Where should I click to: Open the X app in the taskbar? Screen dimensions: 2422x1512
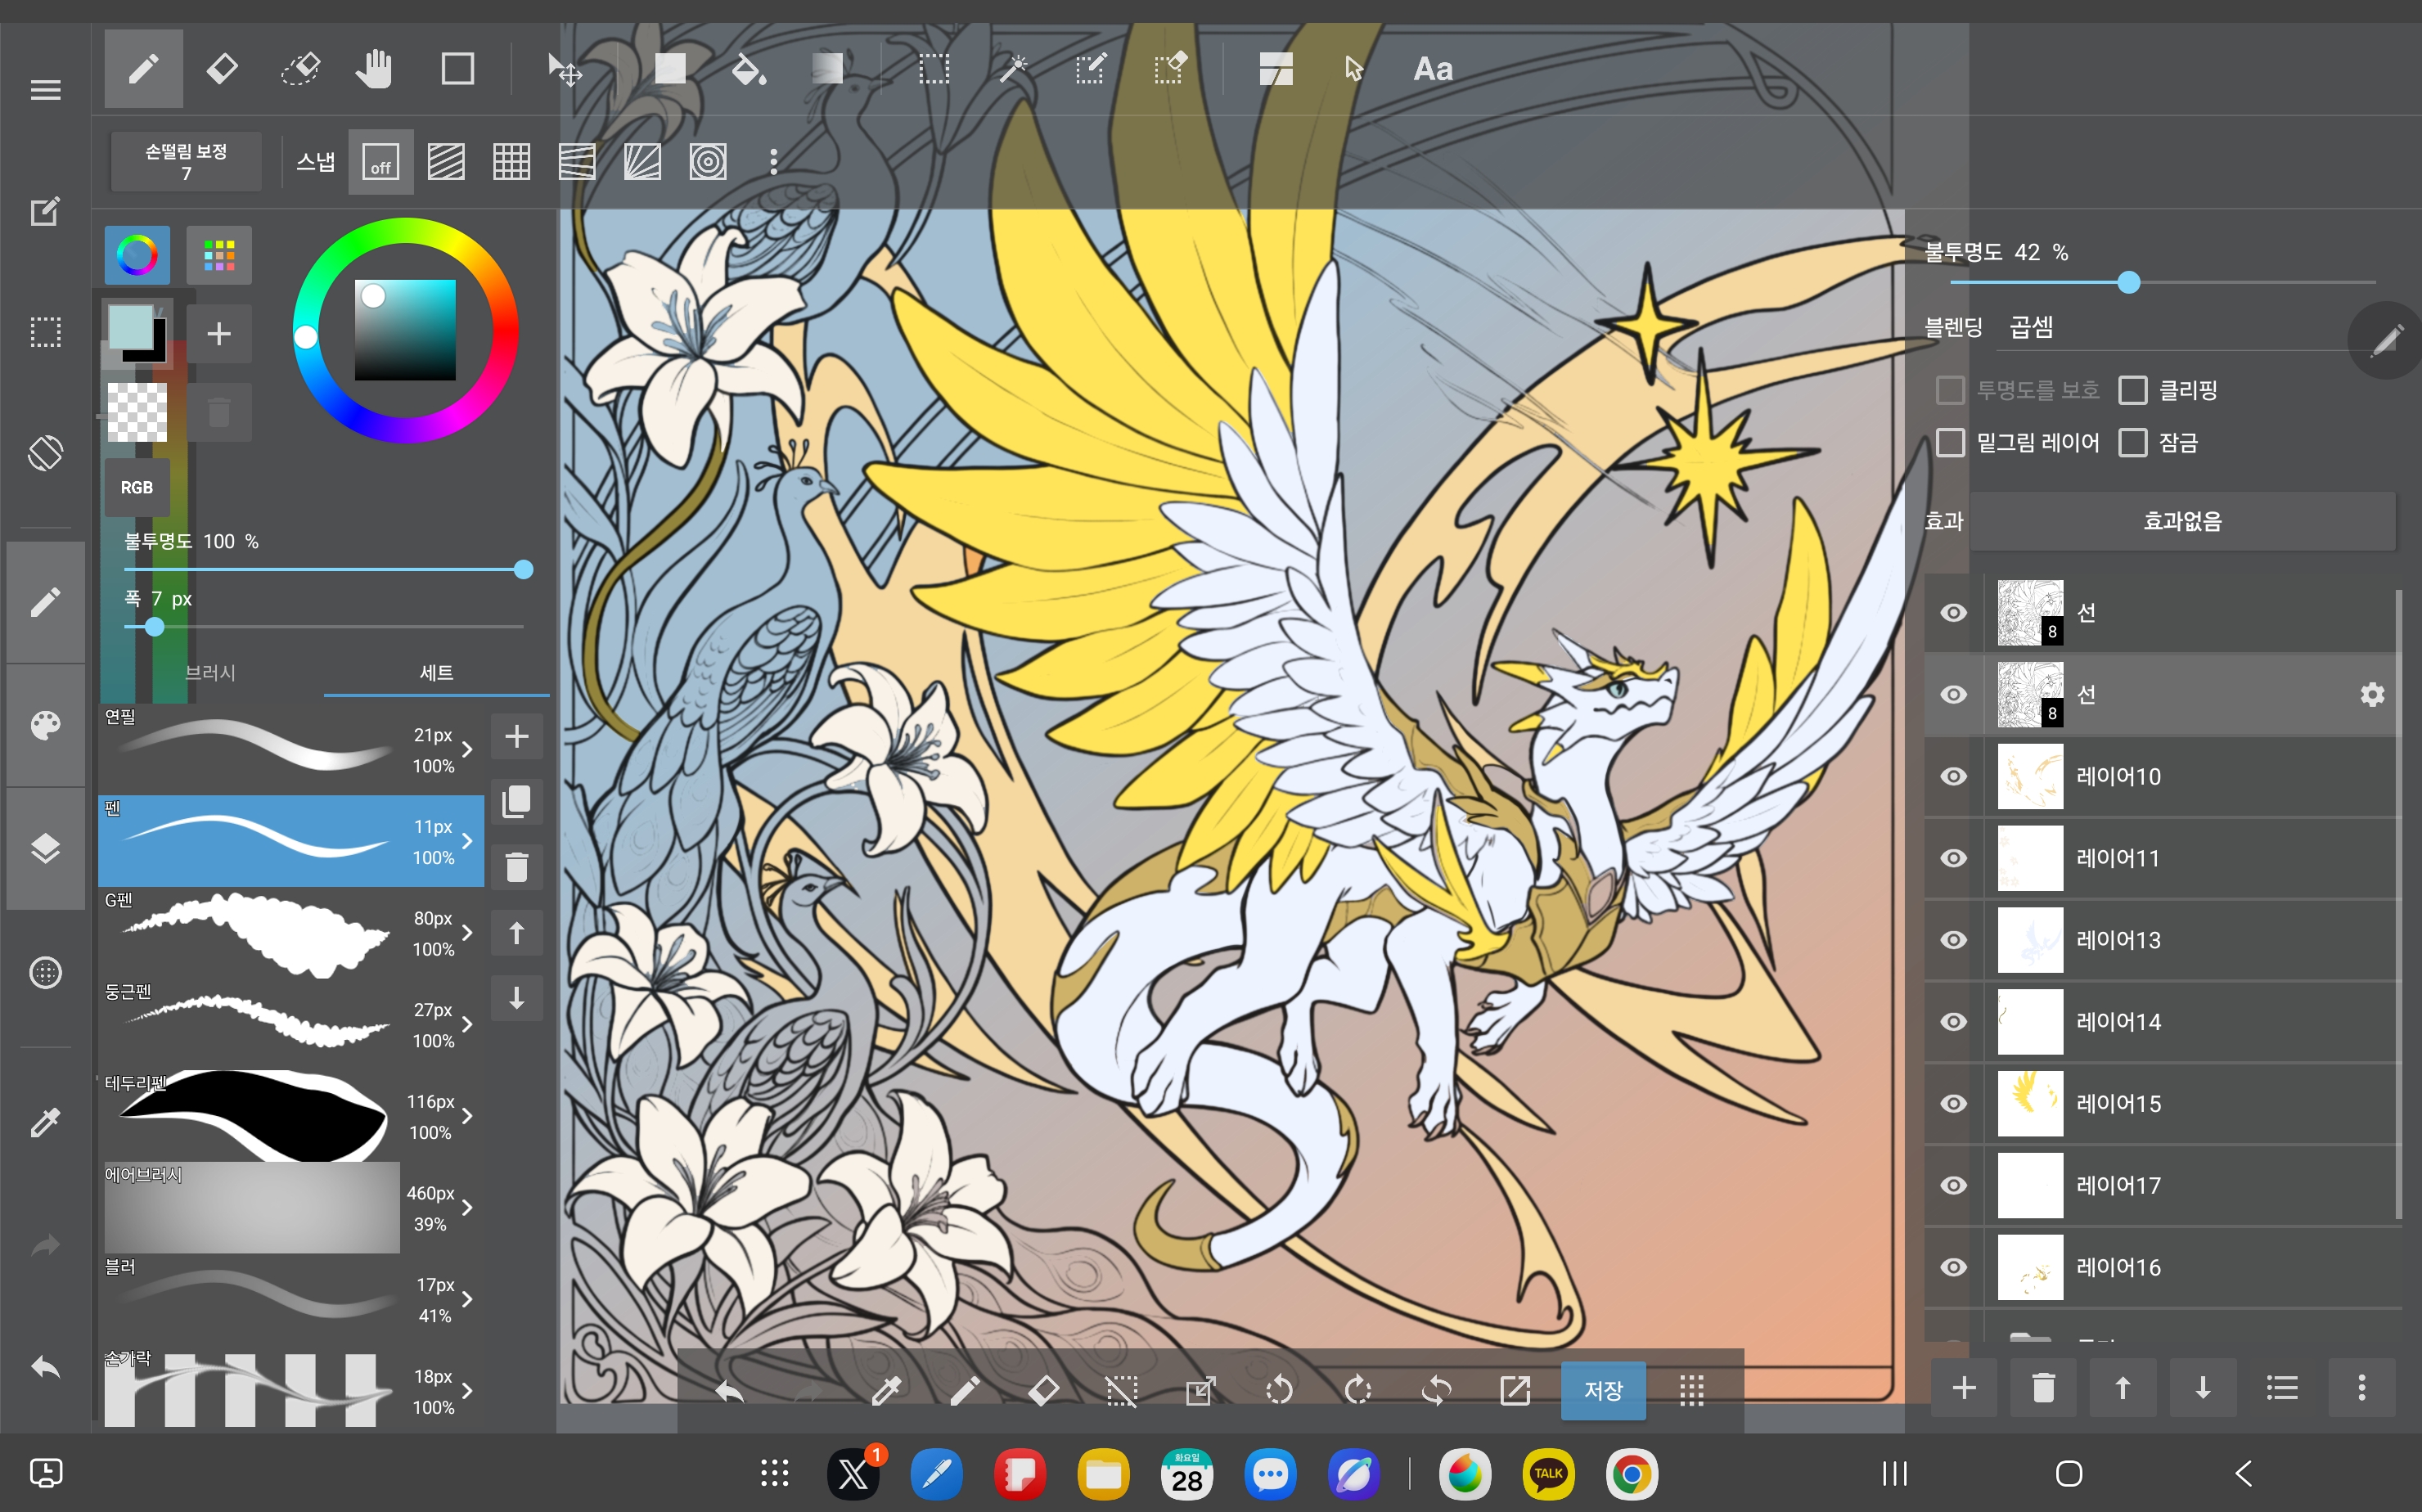coord(853,1473)
